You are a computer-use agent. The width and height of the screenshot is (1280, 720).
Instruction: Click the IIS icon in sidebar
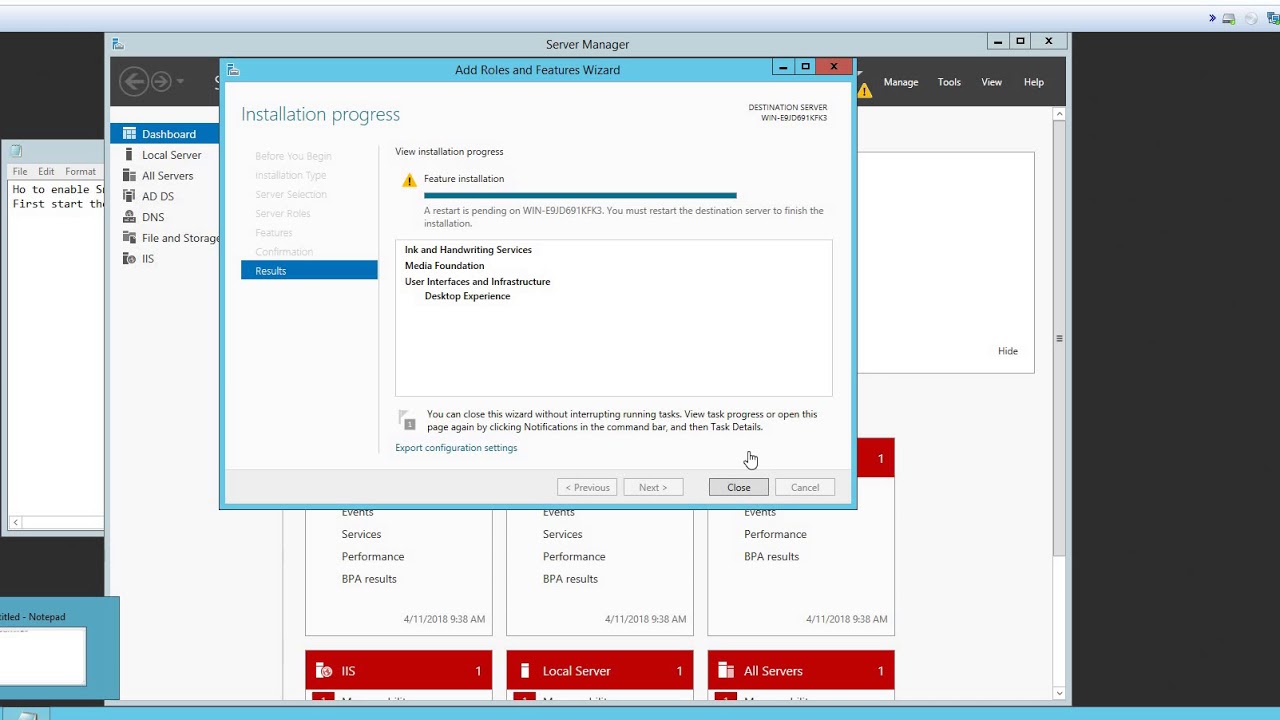pos(129,258)
